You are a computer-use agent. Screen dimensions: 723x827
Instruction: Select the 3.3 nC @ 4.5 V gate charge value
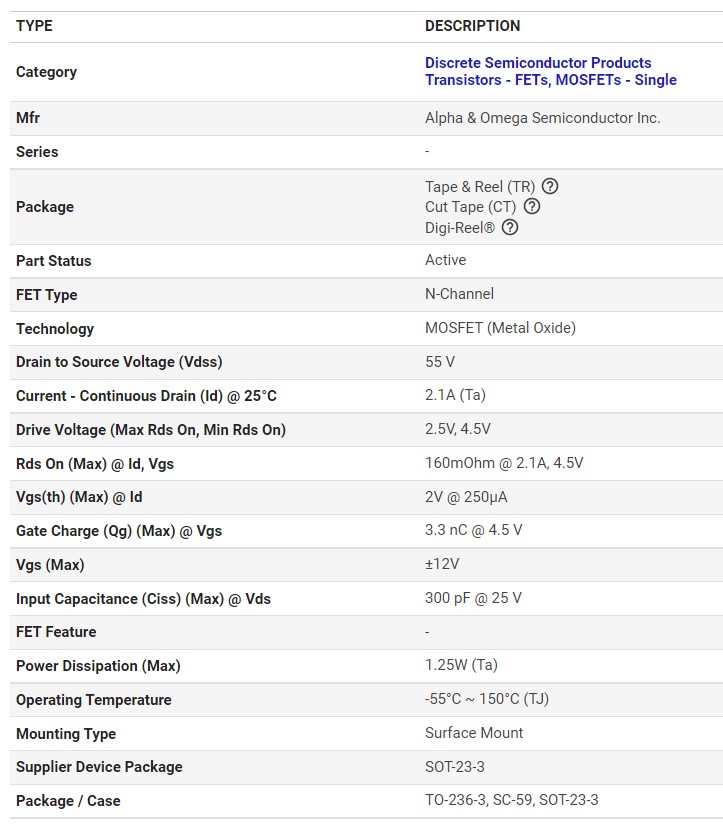pyautogui.click(x=474, y=530)
